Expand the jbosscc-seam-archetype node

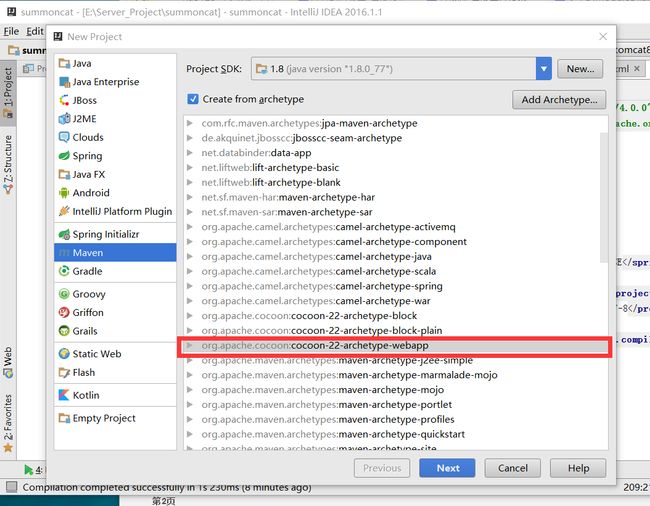click(x=190, y=138)
